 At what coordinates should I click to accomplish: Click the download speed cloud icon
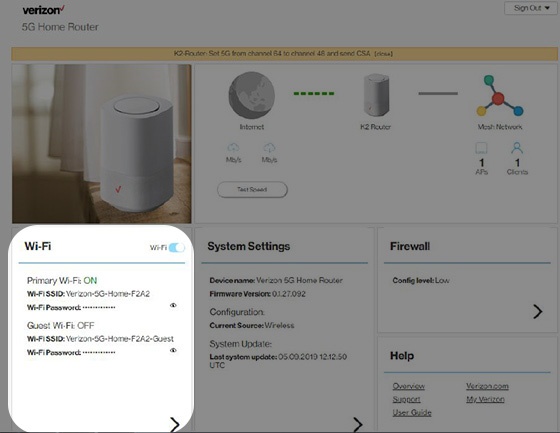click(233, 147)
